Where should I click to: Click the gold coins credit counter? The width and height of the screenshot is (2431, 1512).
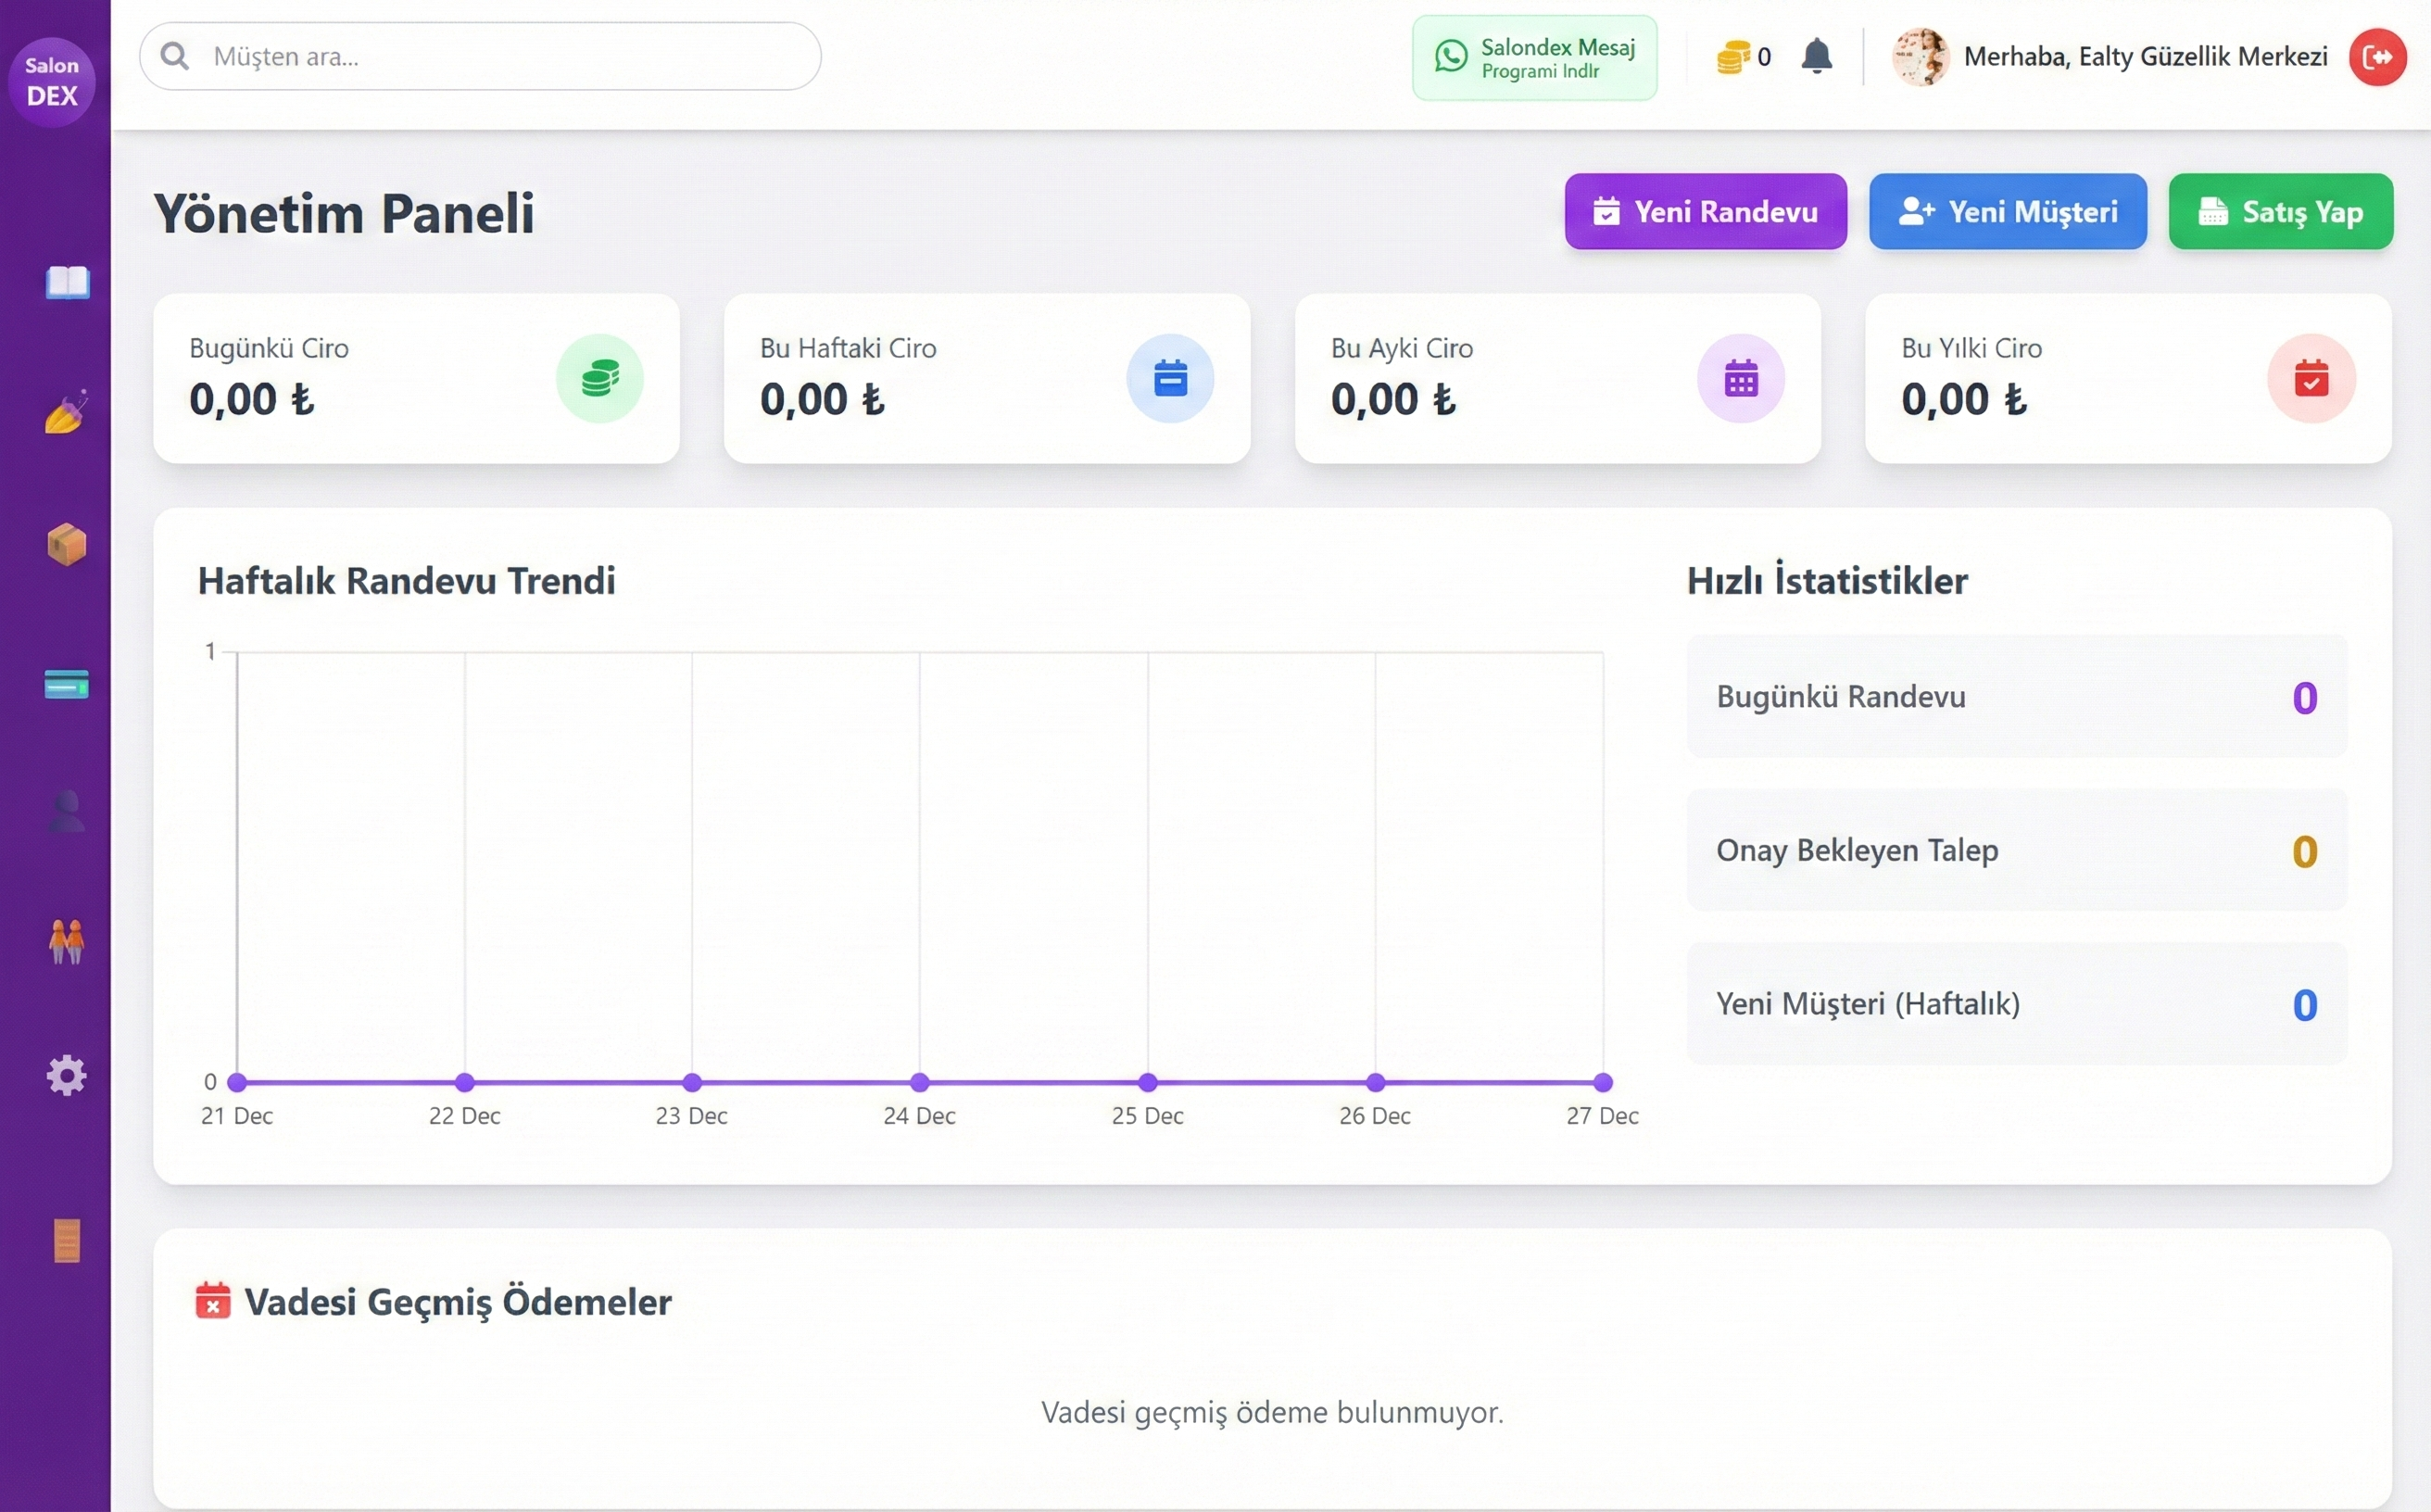click(x=1743, y=57)
